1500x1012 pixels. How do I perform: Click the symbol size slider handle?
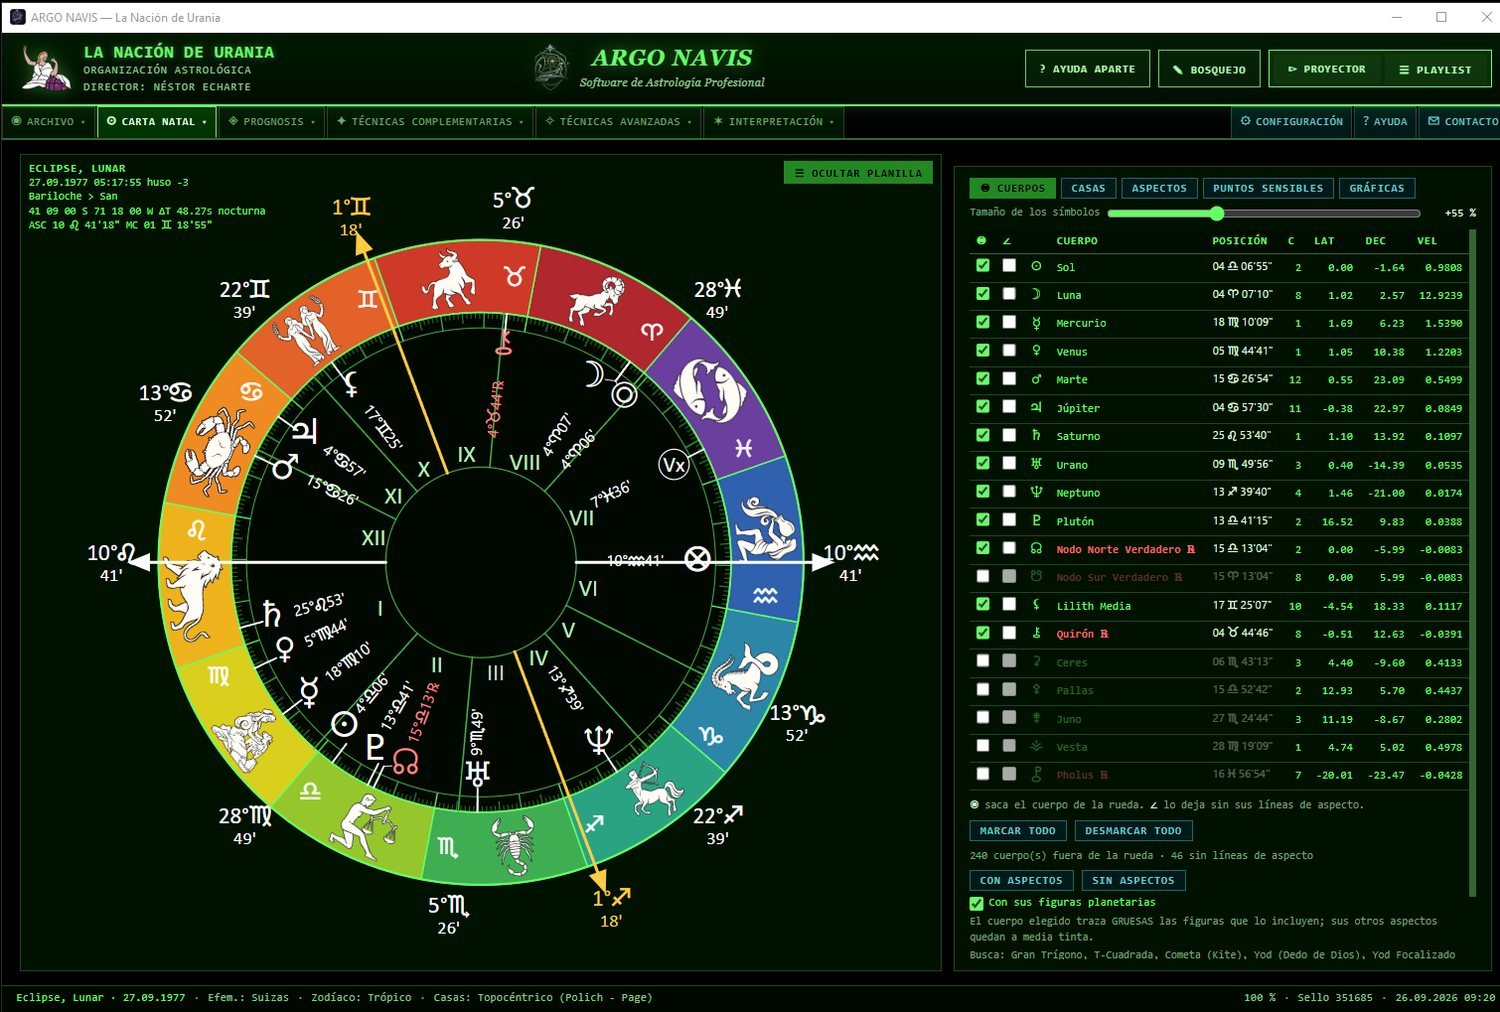point(1216,213)
